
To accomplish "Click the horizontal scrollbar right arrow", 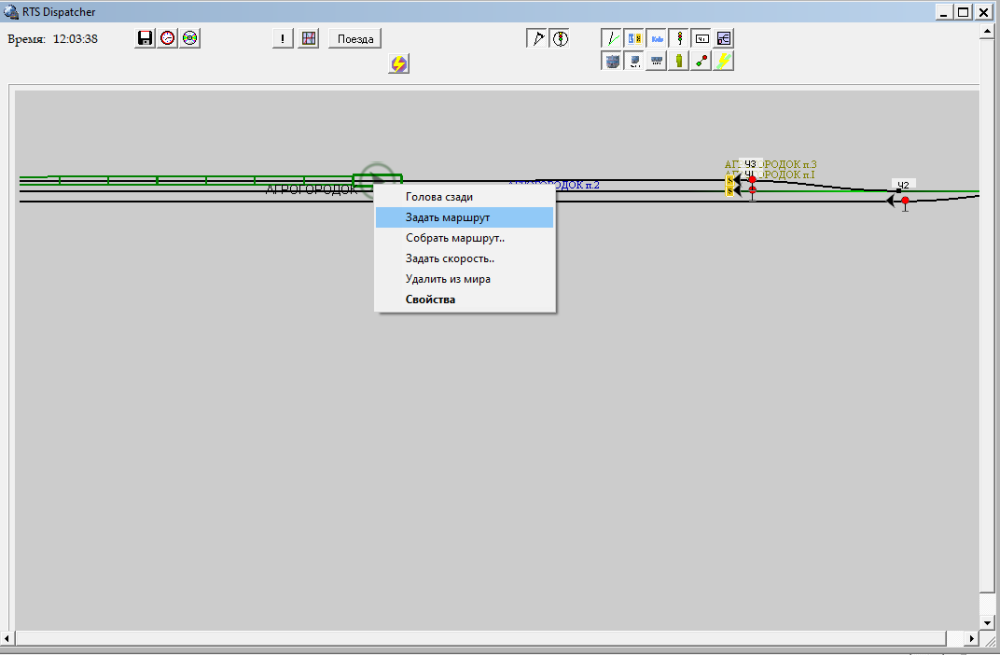I will point(970,638).
